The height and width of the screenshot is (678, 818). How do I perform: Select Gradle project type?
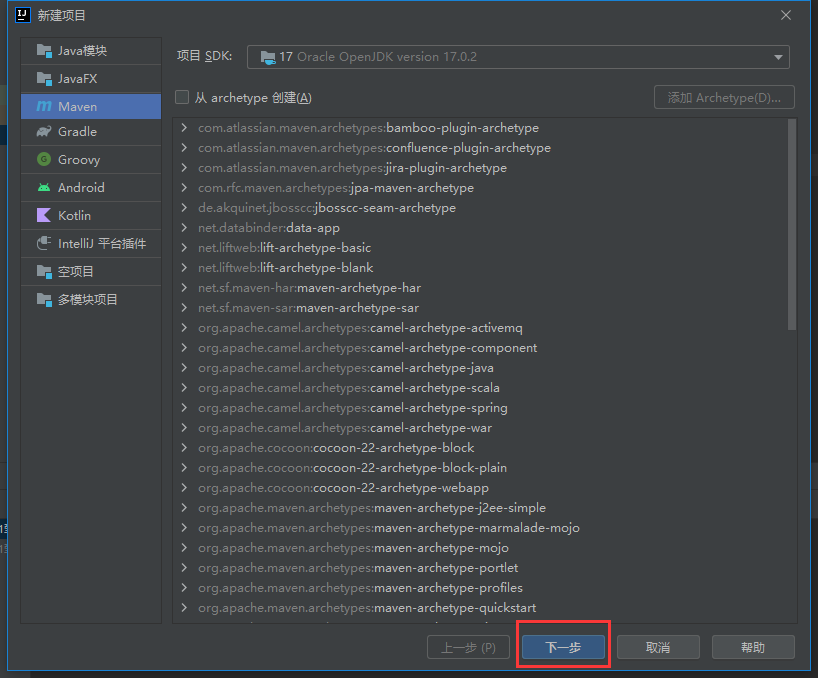pos(91,131)
